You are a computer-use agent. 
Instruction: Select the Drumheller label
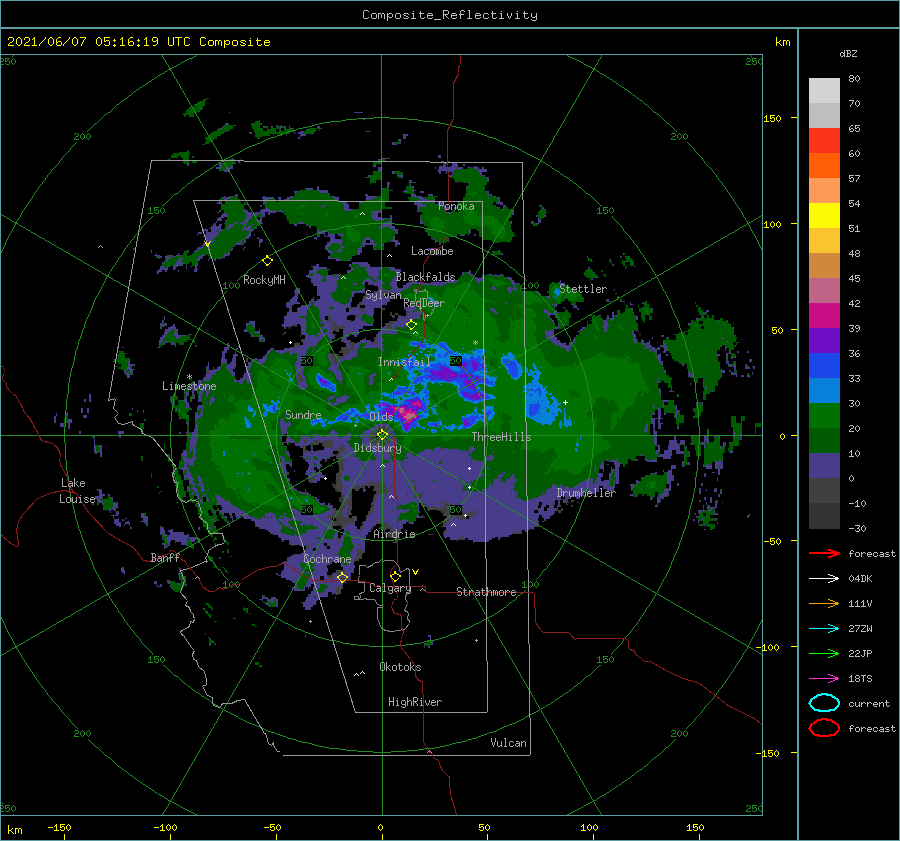[586, 493]
